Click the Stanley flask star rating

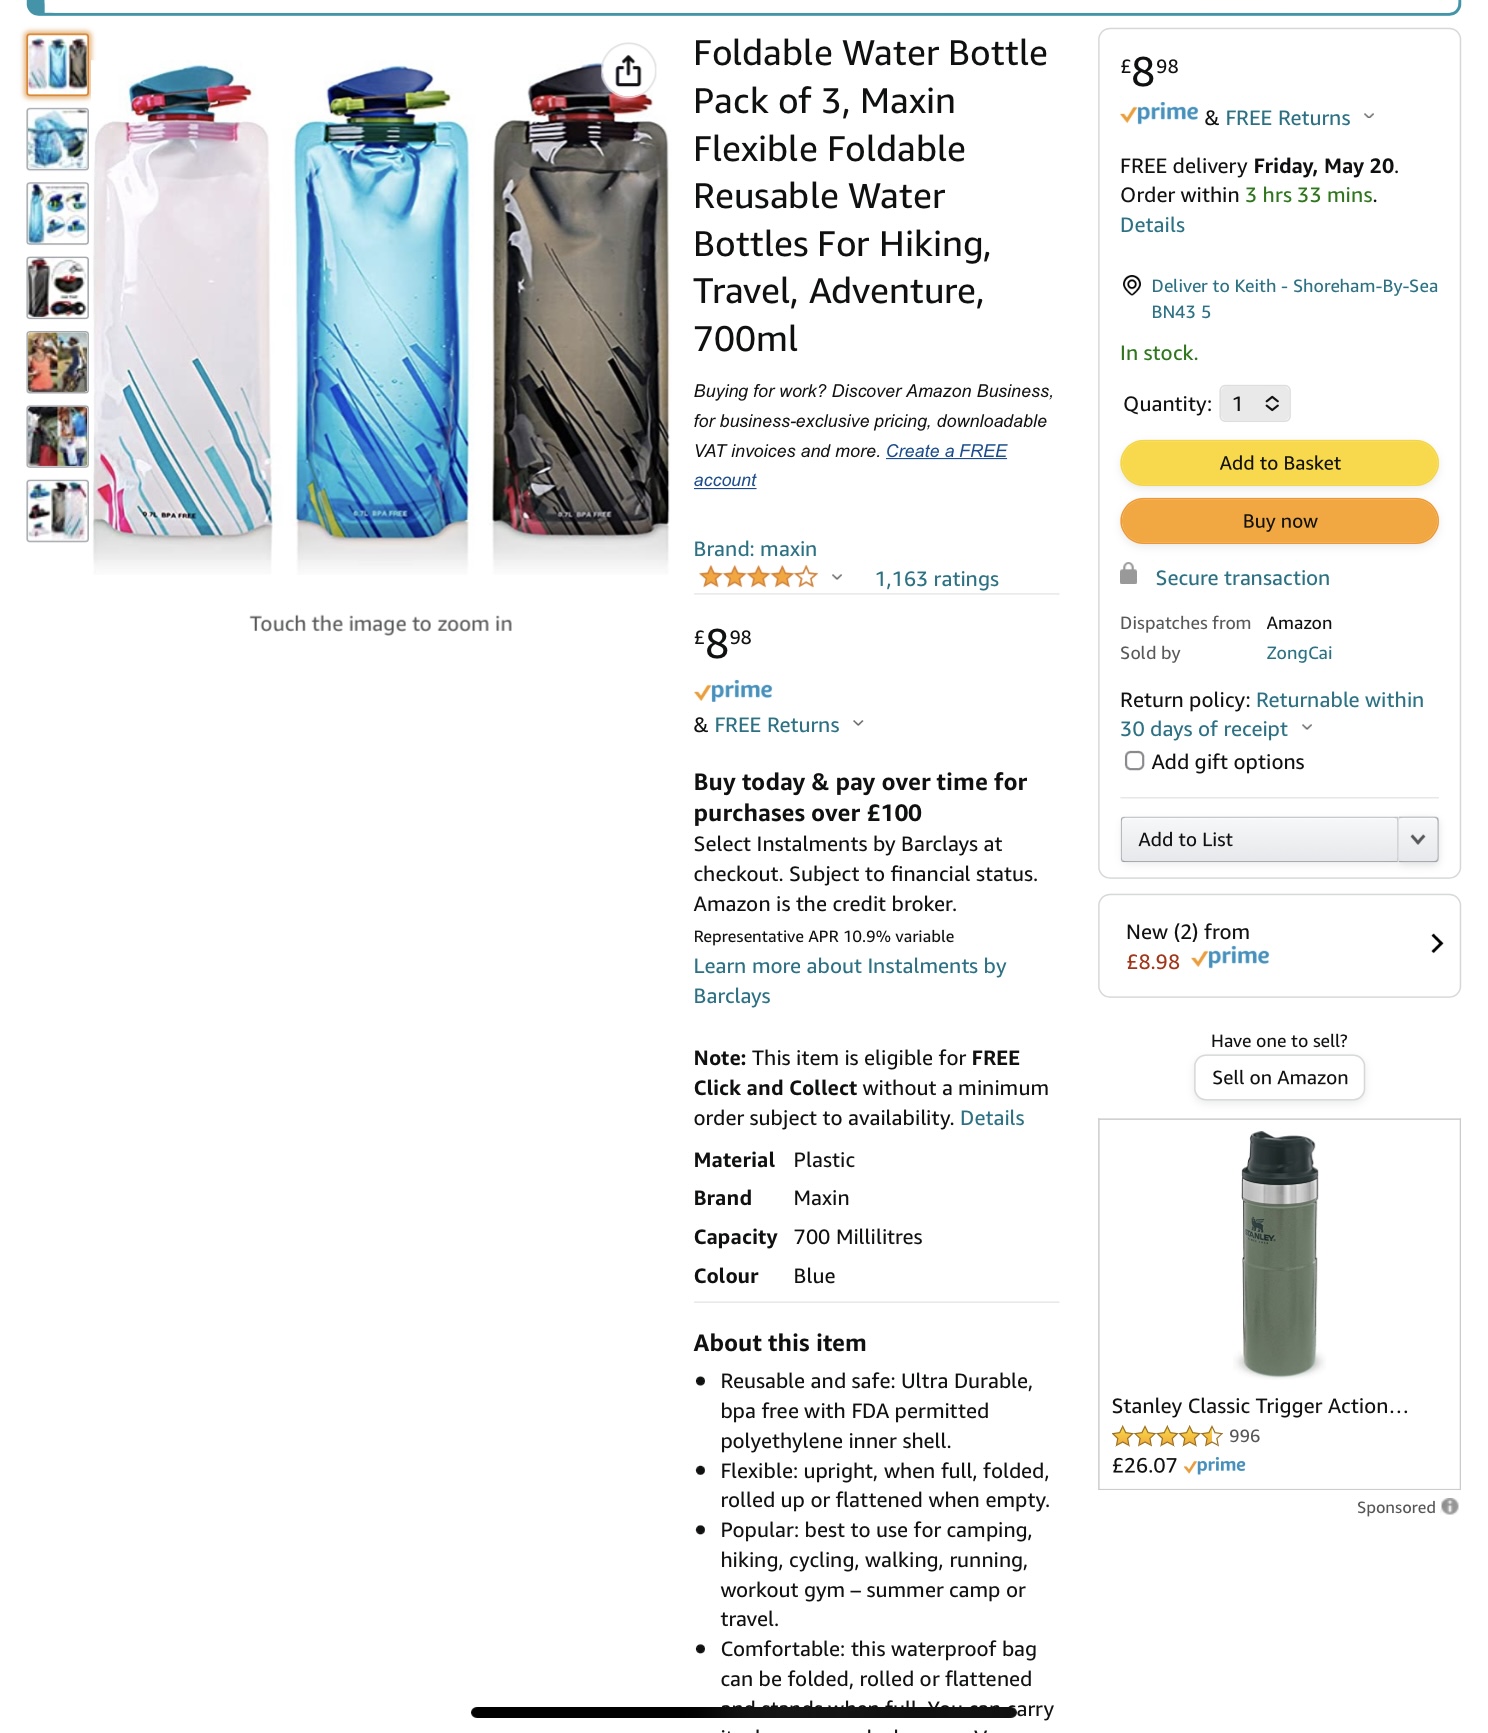pyautogui.click(x=1167, y=1436)
